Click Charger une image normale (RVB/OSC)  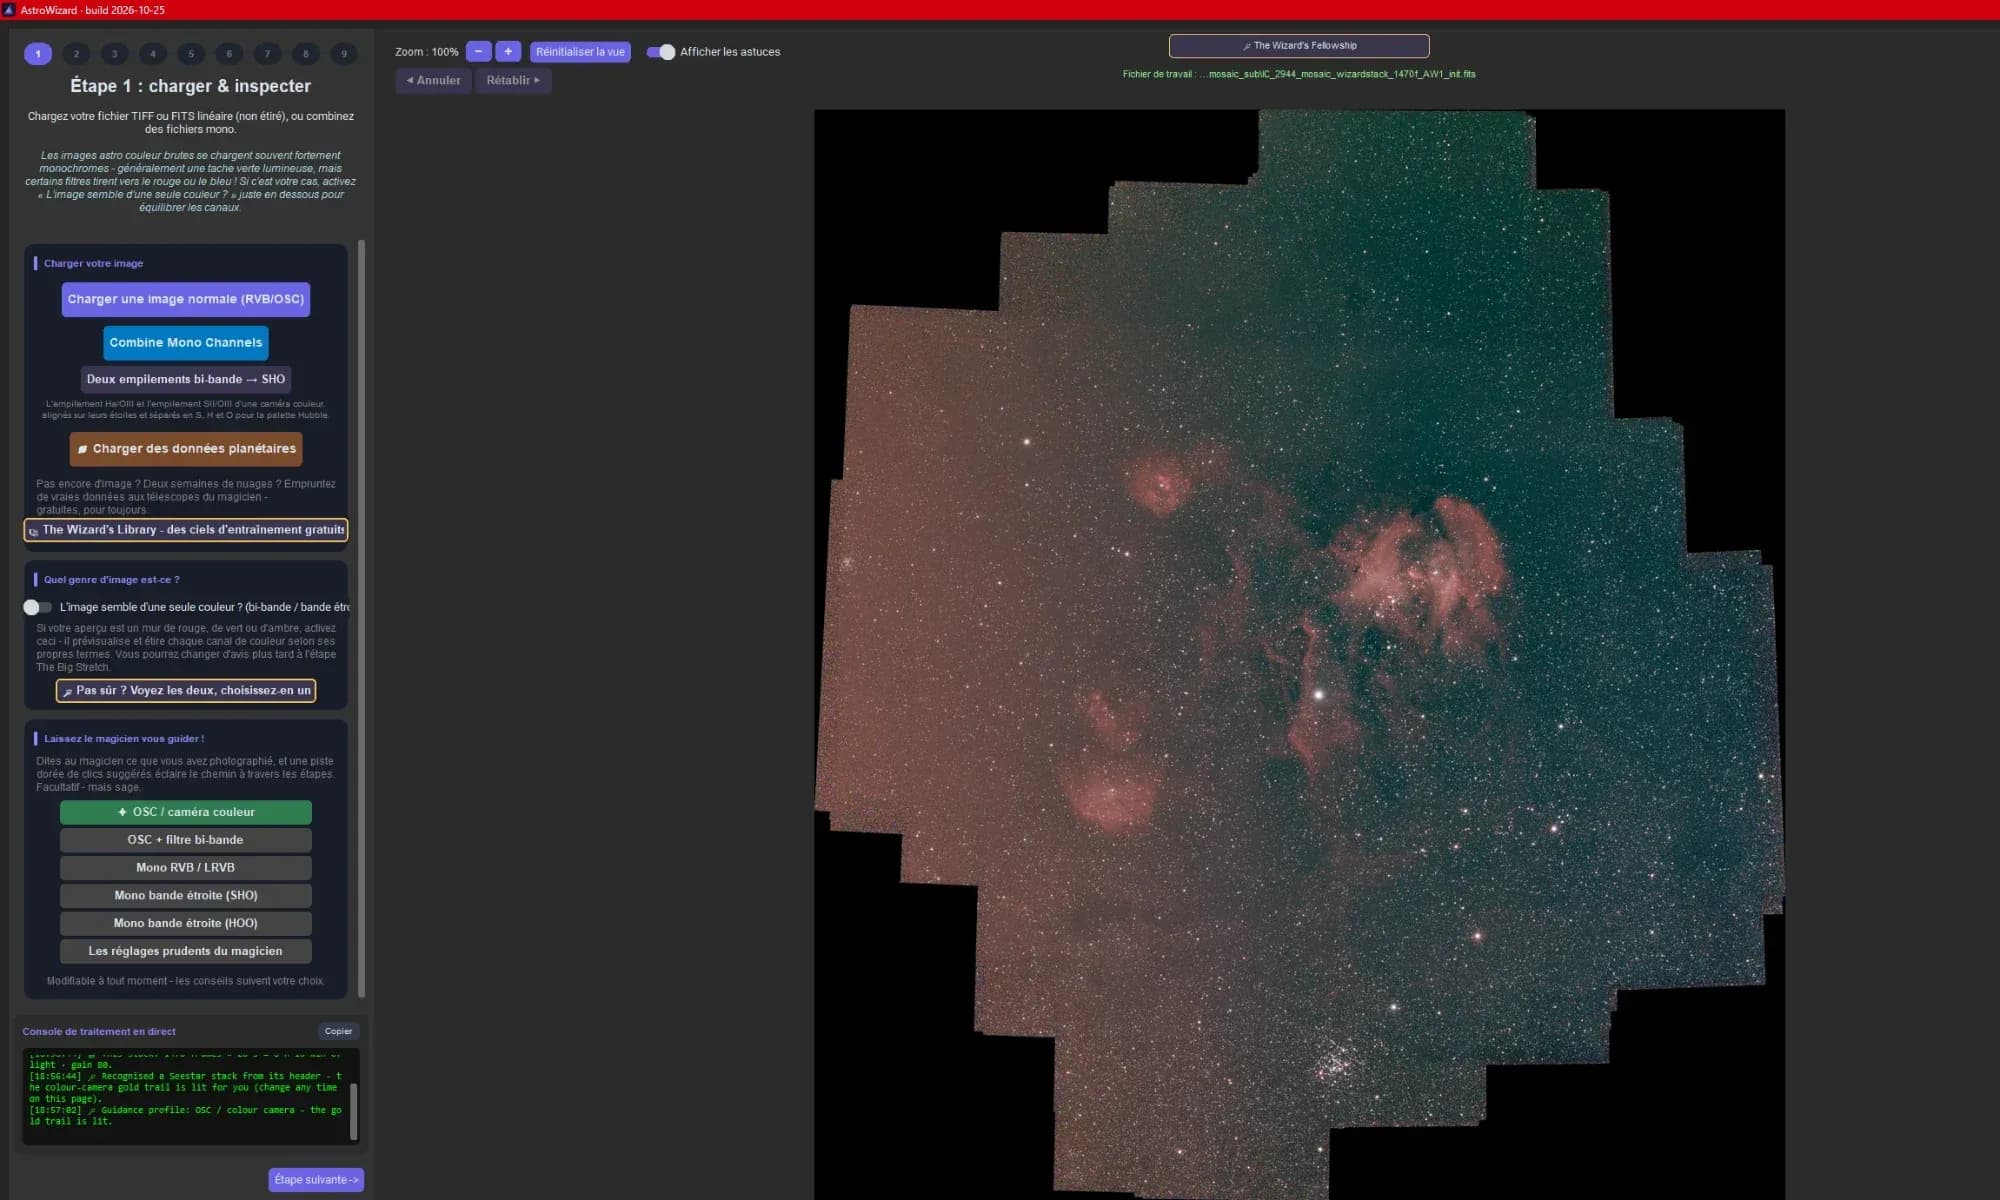186,299
